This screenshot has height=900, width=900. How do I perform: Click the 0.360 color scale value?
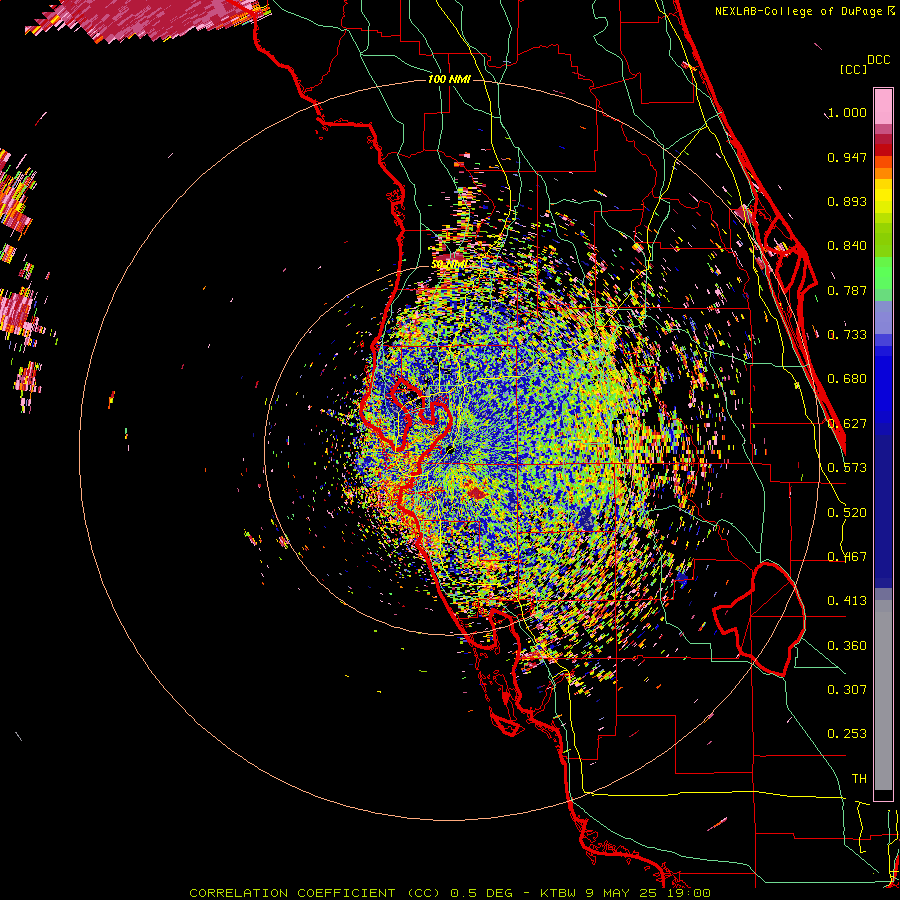(847, 646)
